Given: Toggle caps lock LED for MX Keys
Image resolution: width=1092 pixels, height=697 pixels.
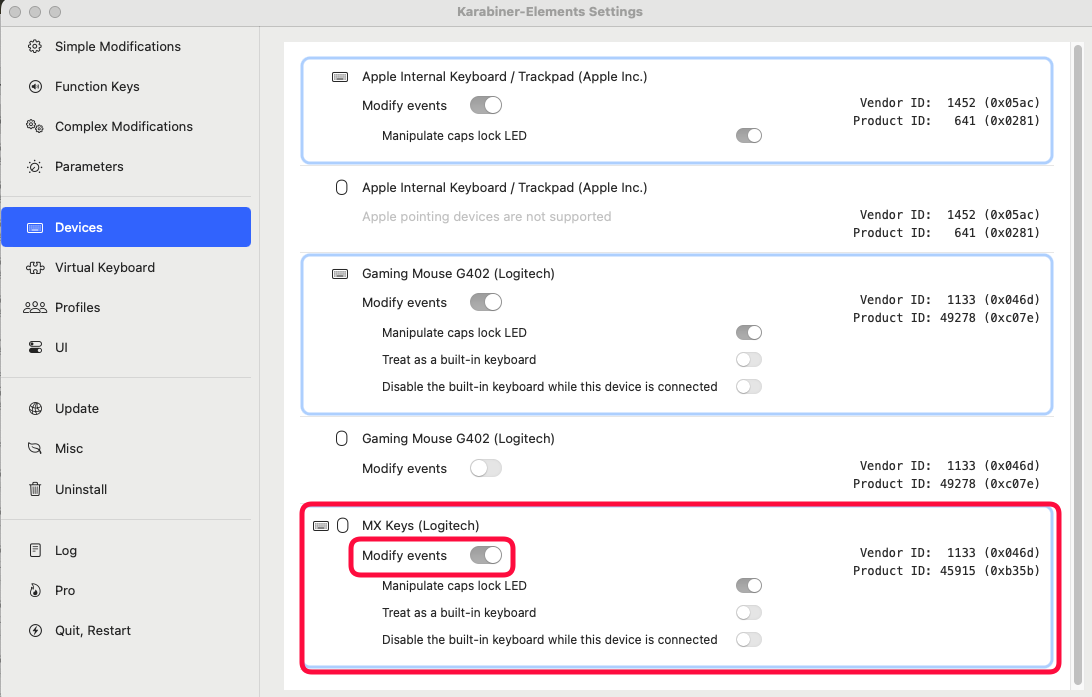Looking at the screenshot, I should 749,586.
